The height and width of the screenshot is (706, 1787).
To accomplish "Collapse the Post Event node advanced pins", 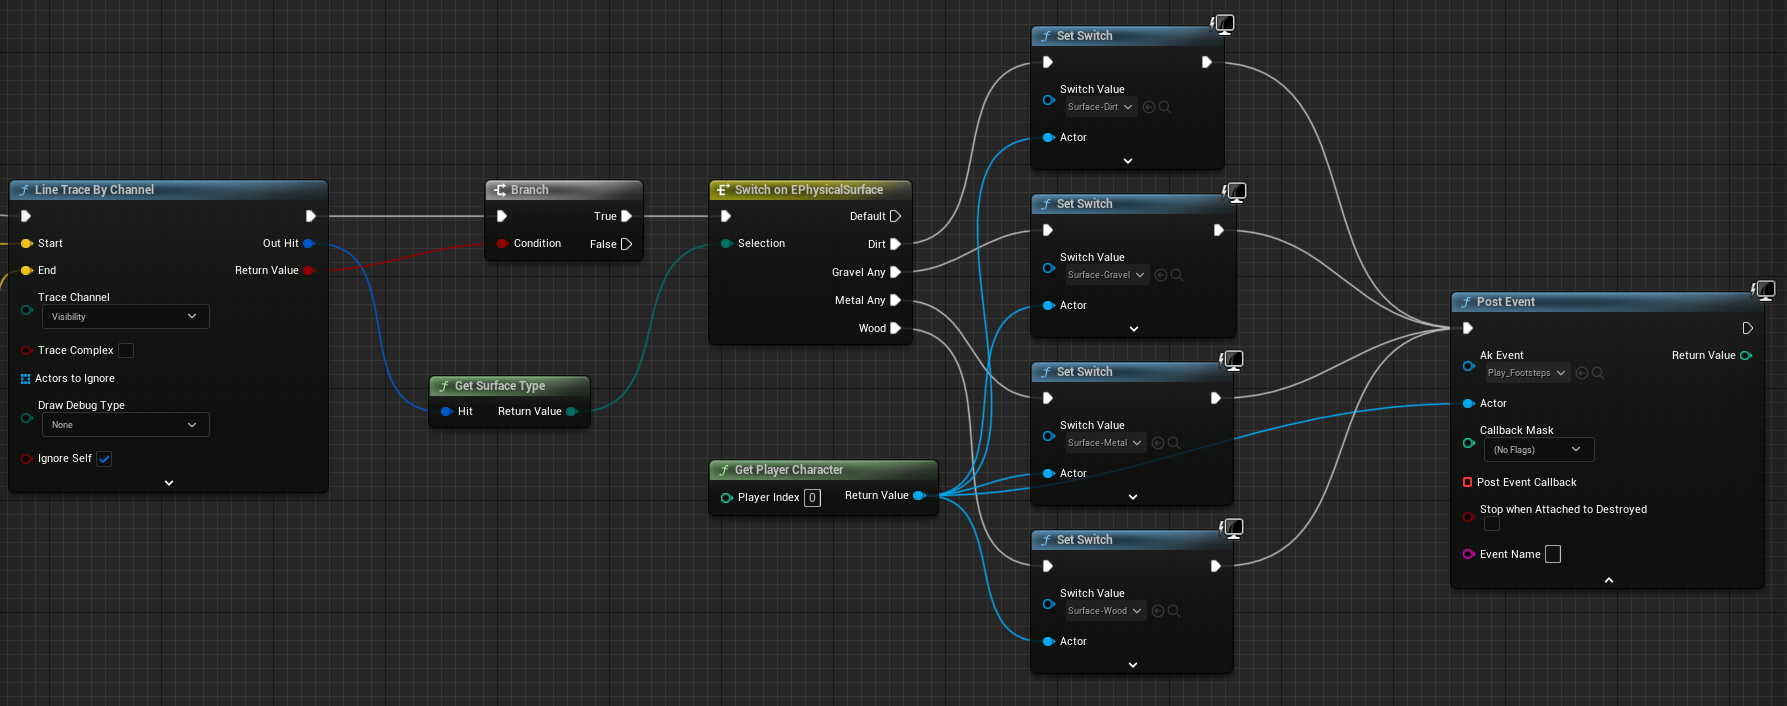I will click(x=1608, y=580).
